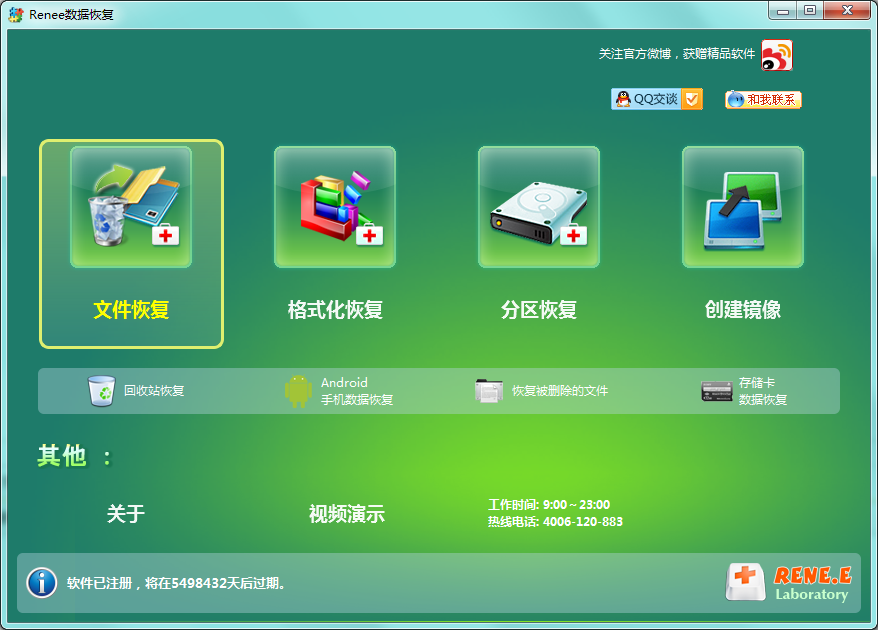Select the 文件恢复 file recovery tool
The image size is (878, 630).
(x=131, y=243)
